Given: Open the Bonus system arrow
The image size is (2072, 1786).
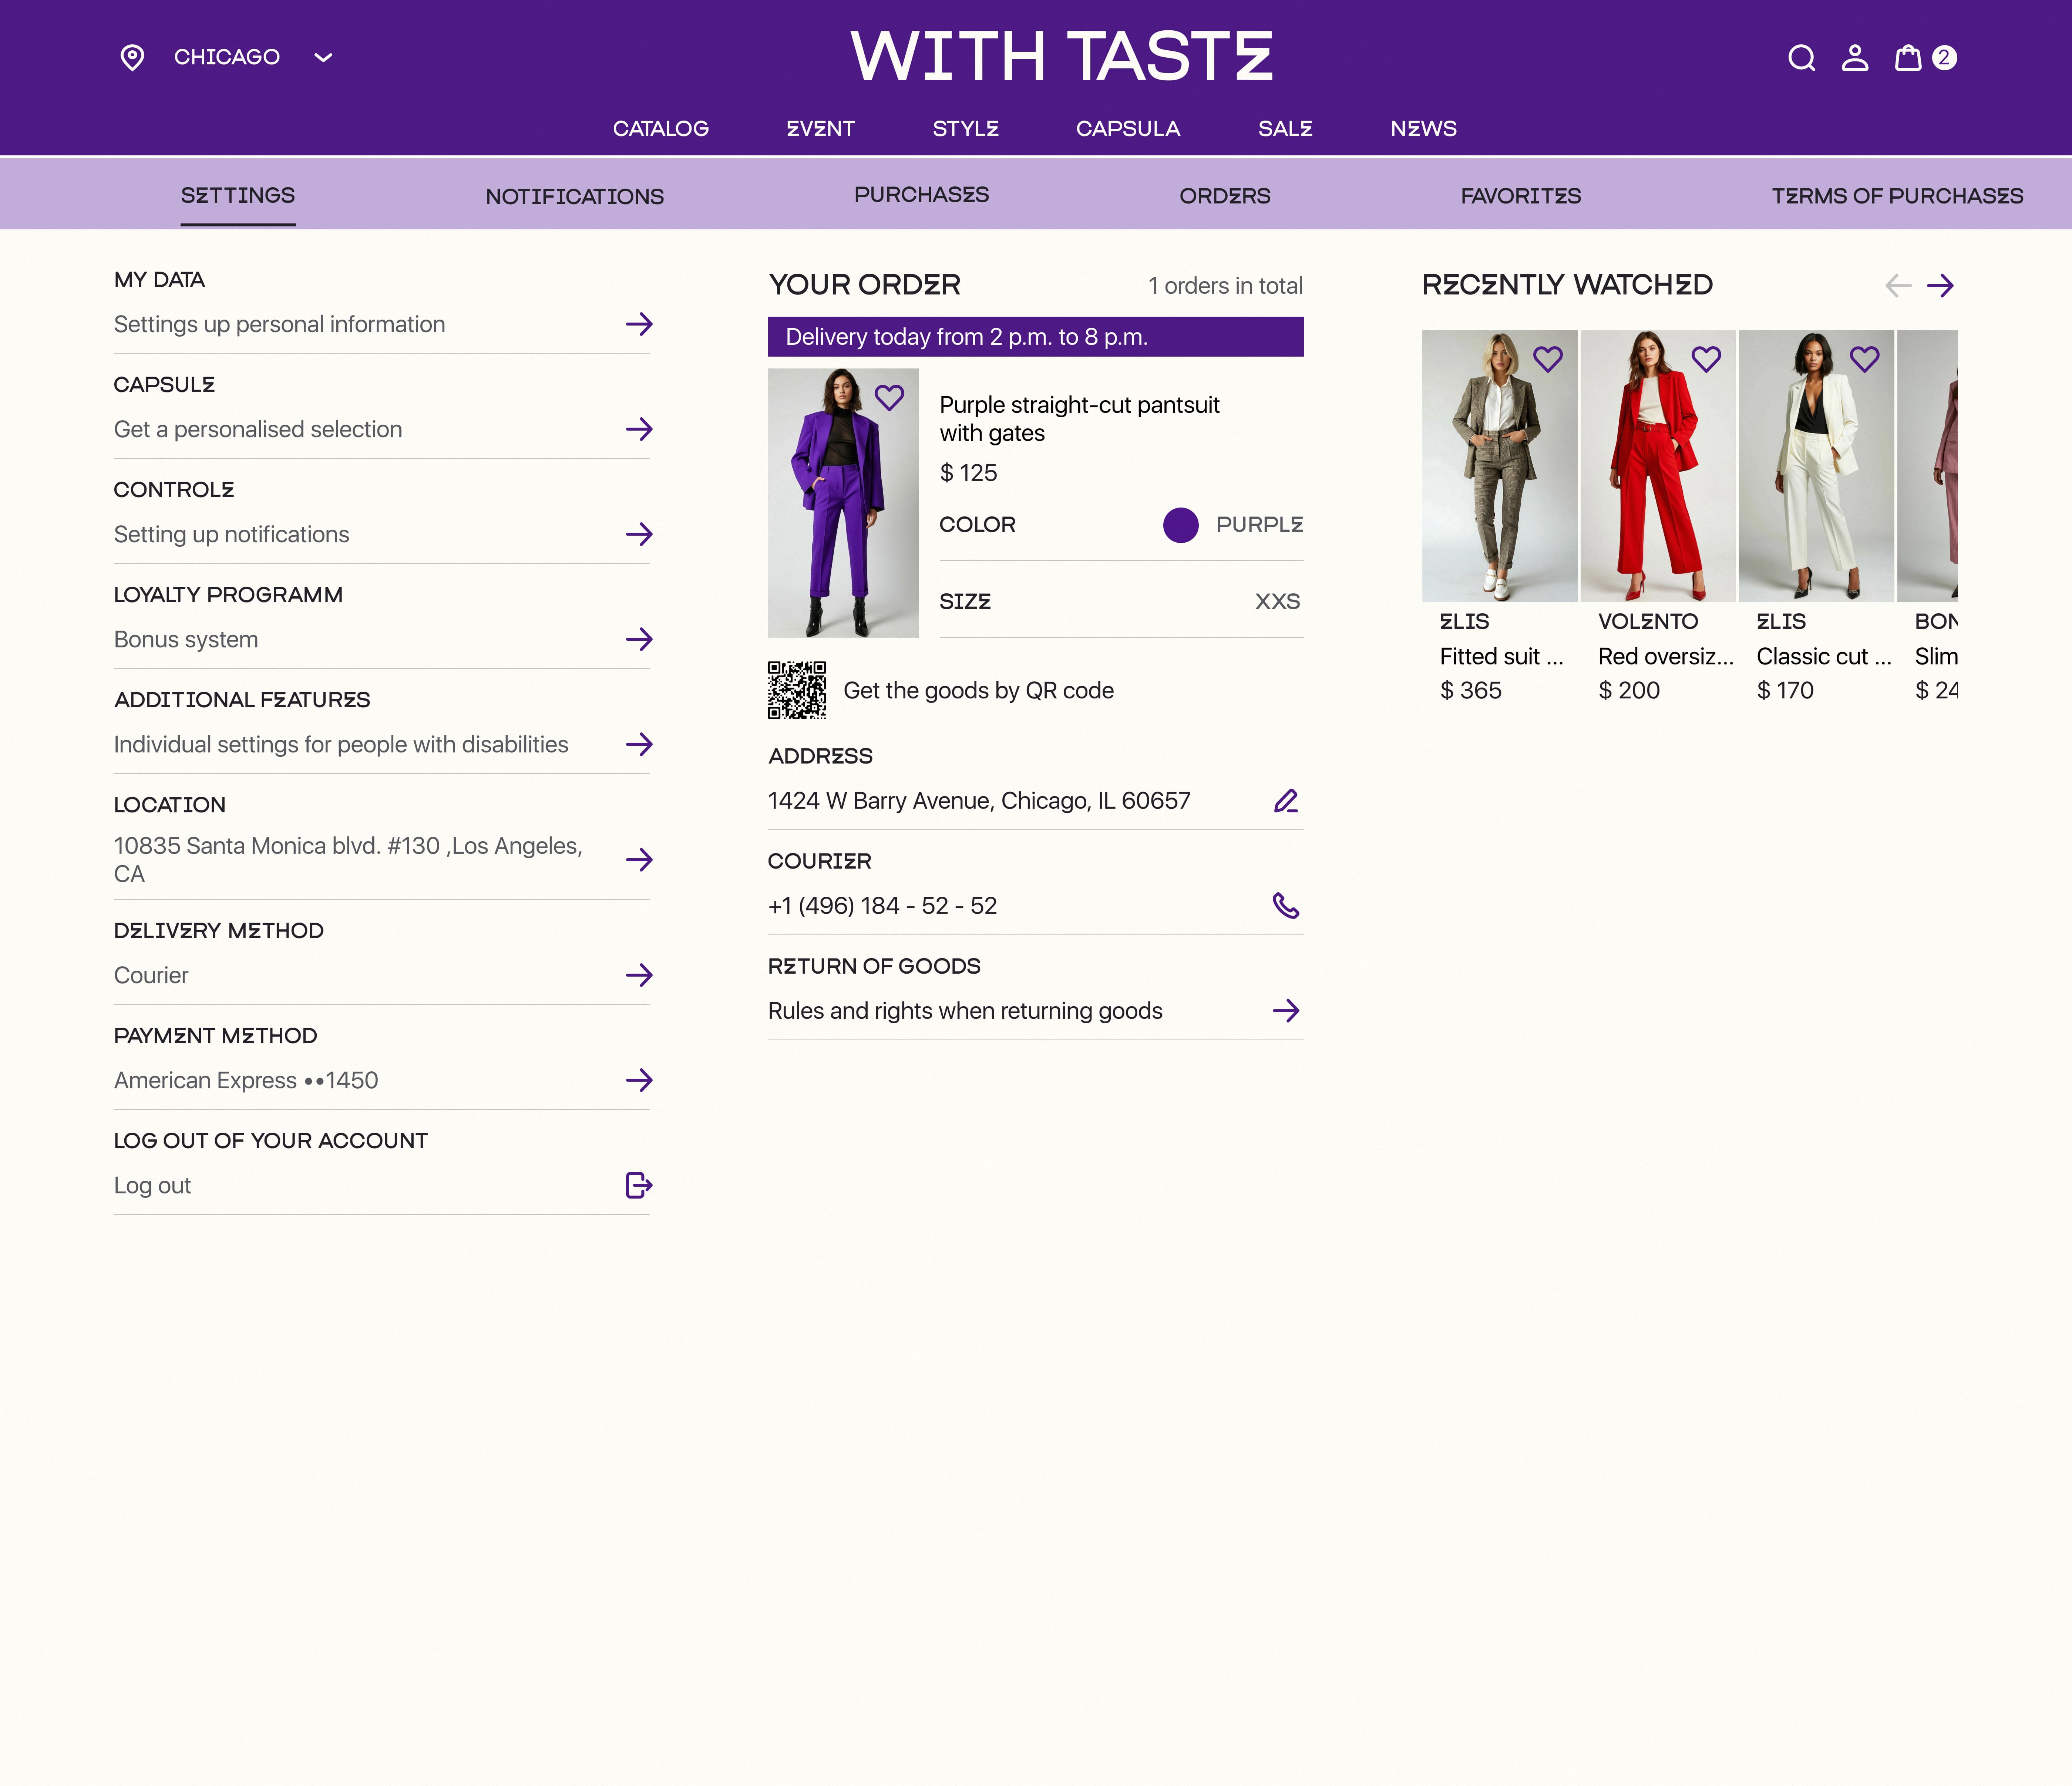Looking at the screenshot, I should (639, 639).
